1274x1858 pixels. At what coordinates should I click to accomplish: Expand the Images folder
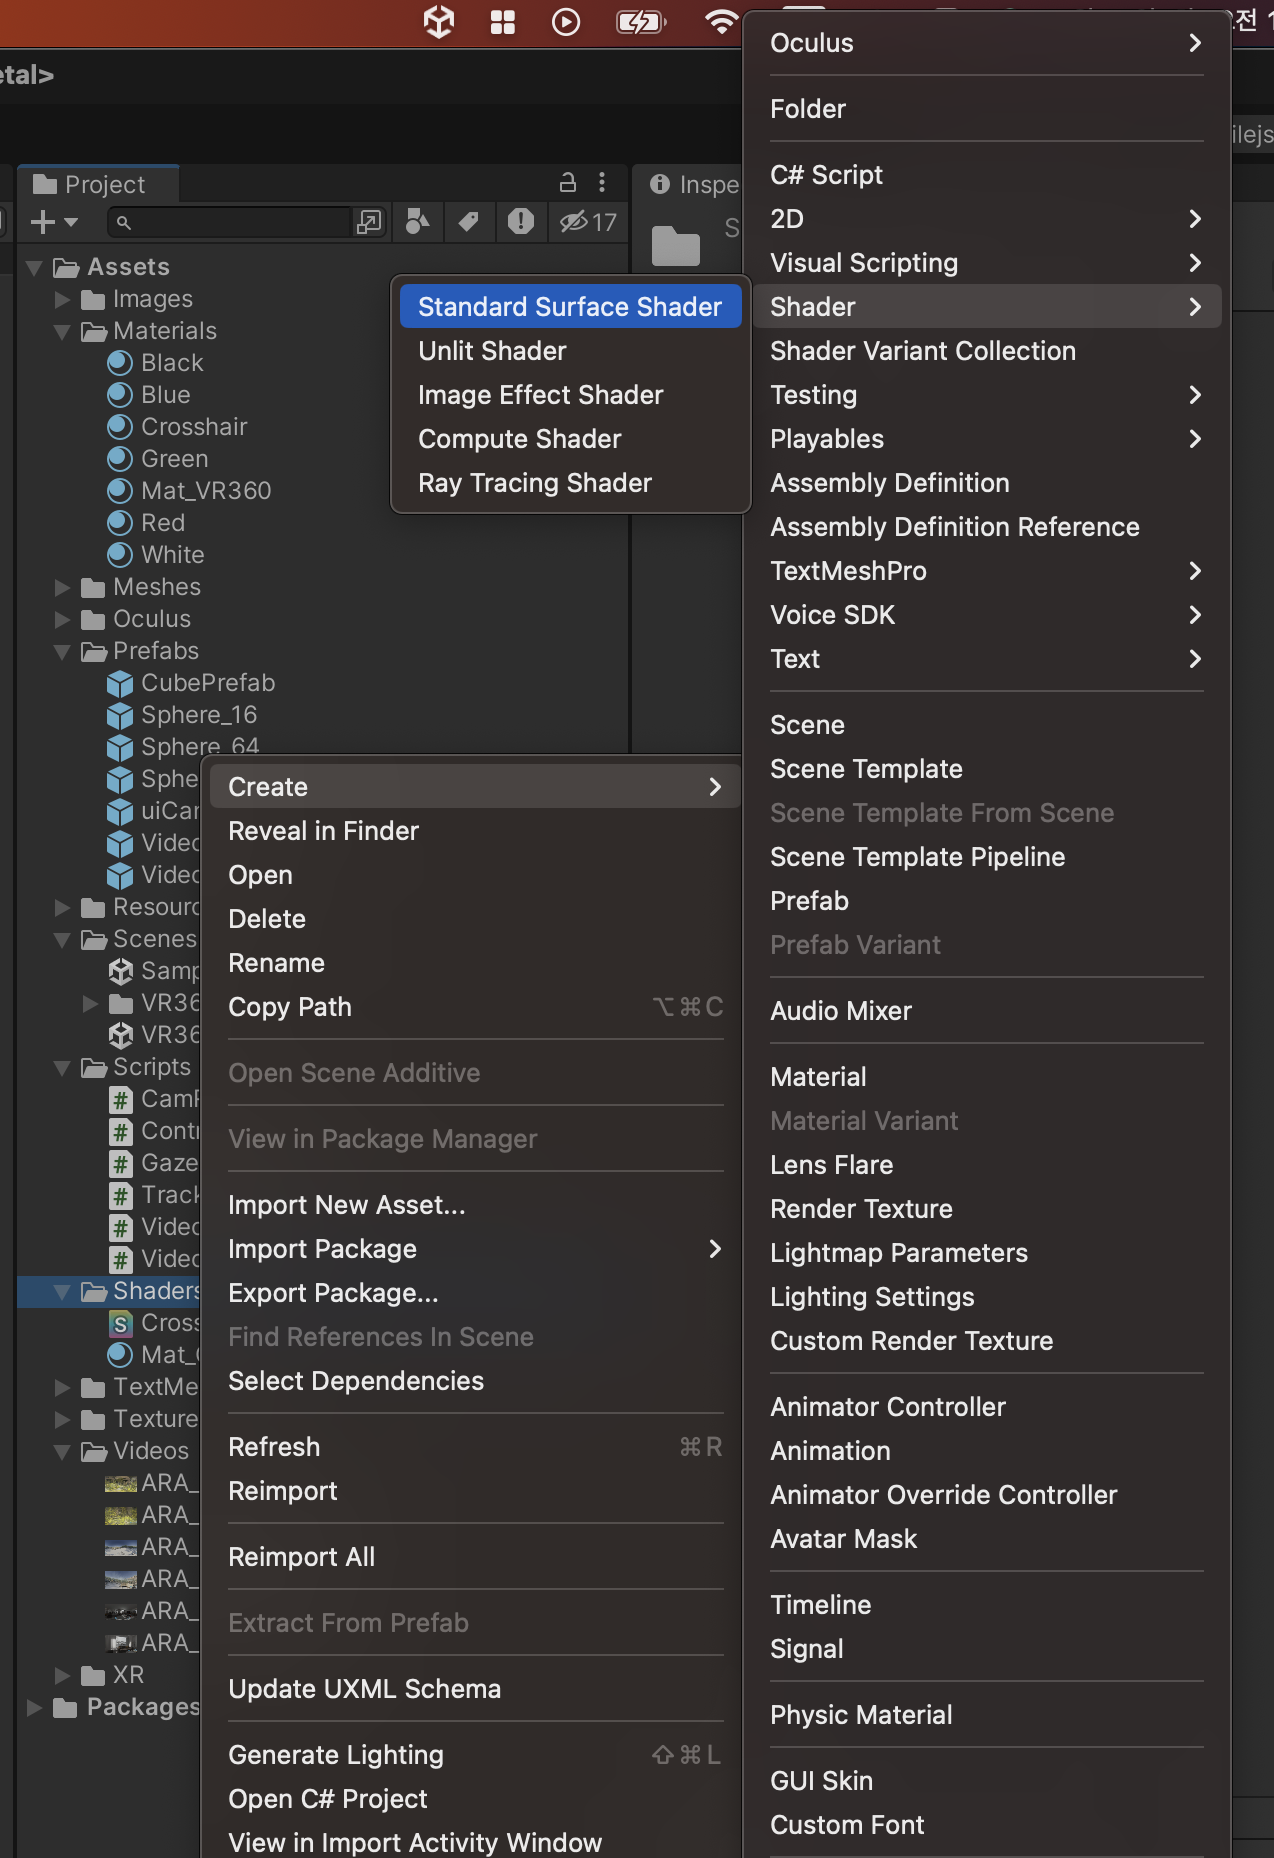62,299
